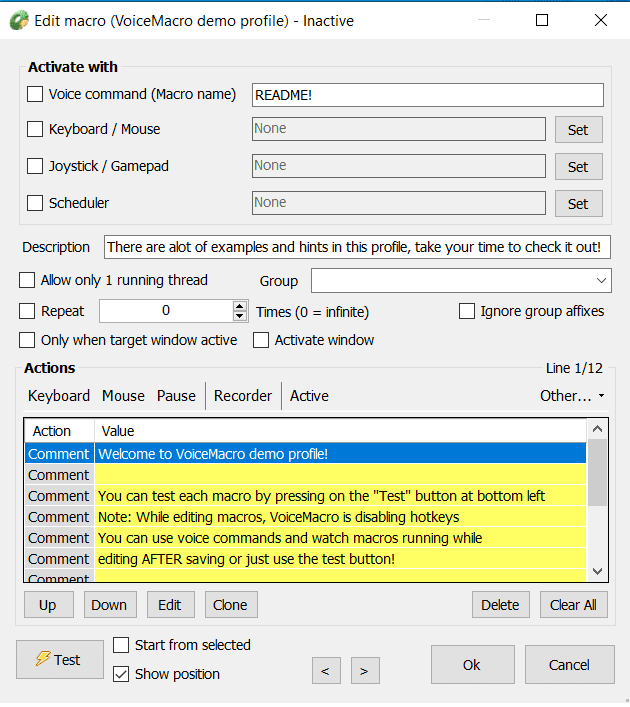Tick the Keyboard / Mouse checkbox
The height and width of the screenshot is (707, 630).
35,129
